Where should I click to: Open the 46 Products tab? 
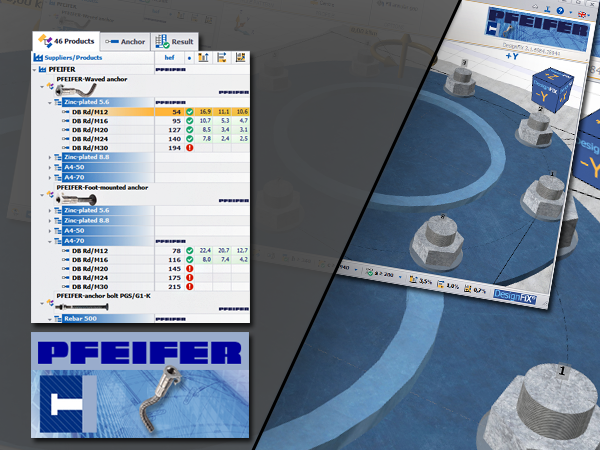click(66, 41)
